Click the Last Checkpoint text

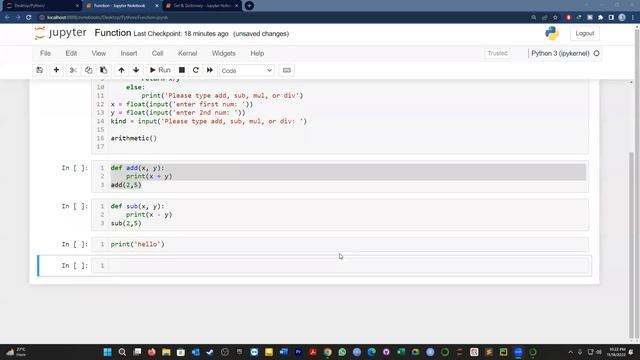tap(181, 34)
